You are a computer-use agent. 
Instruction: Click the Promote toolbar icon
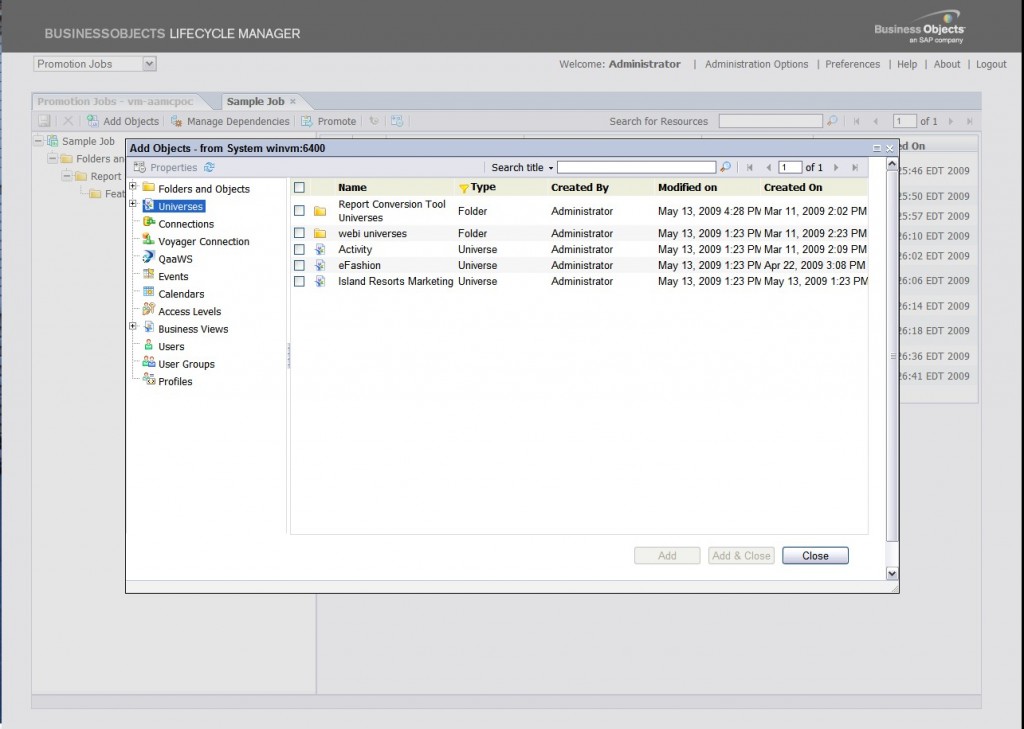pyautogui.click(x=306, y=121)
